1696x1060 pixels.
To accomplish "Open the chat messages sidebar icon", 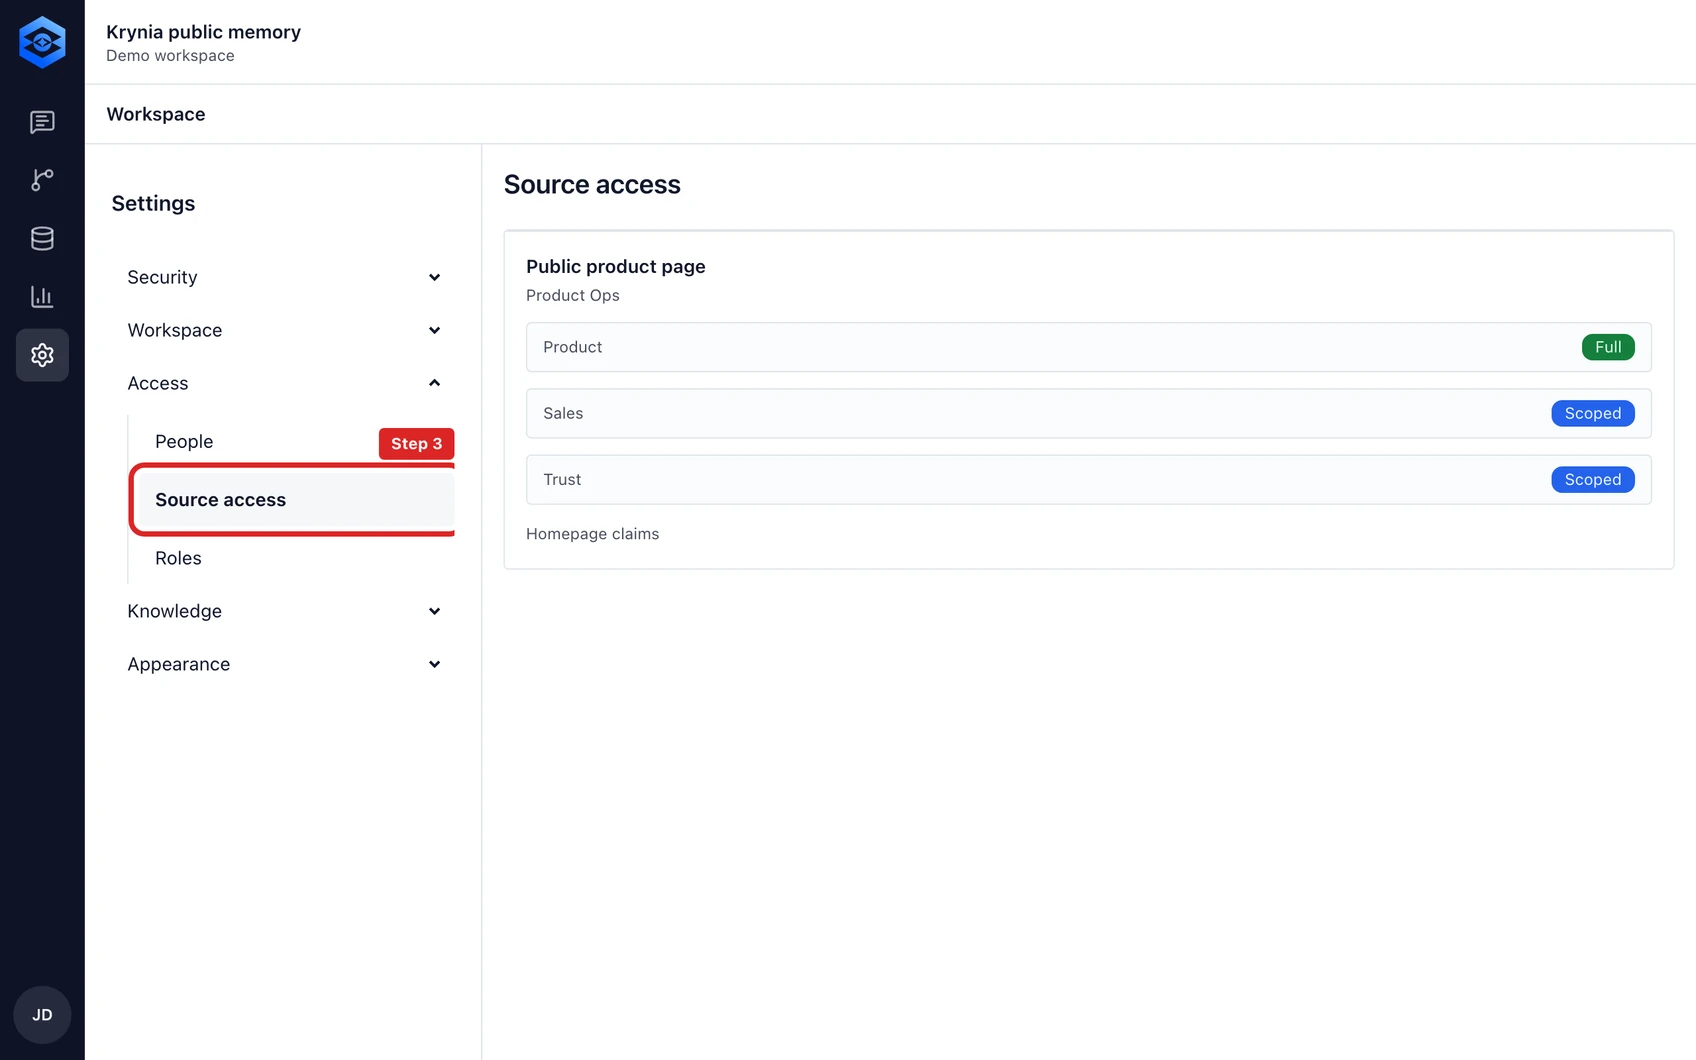I will tap(42, 122).
